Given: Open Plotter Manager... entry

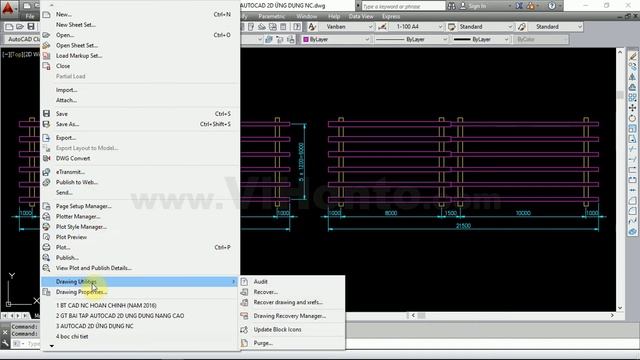Looking at the screenshot, I should (139, 216).
